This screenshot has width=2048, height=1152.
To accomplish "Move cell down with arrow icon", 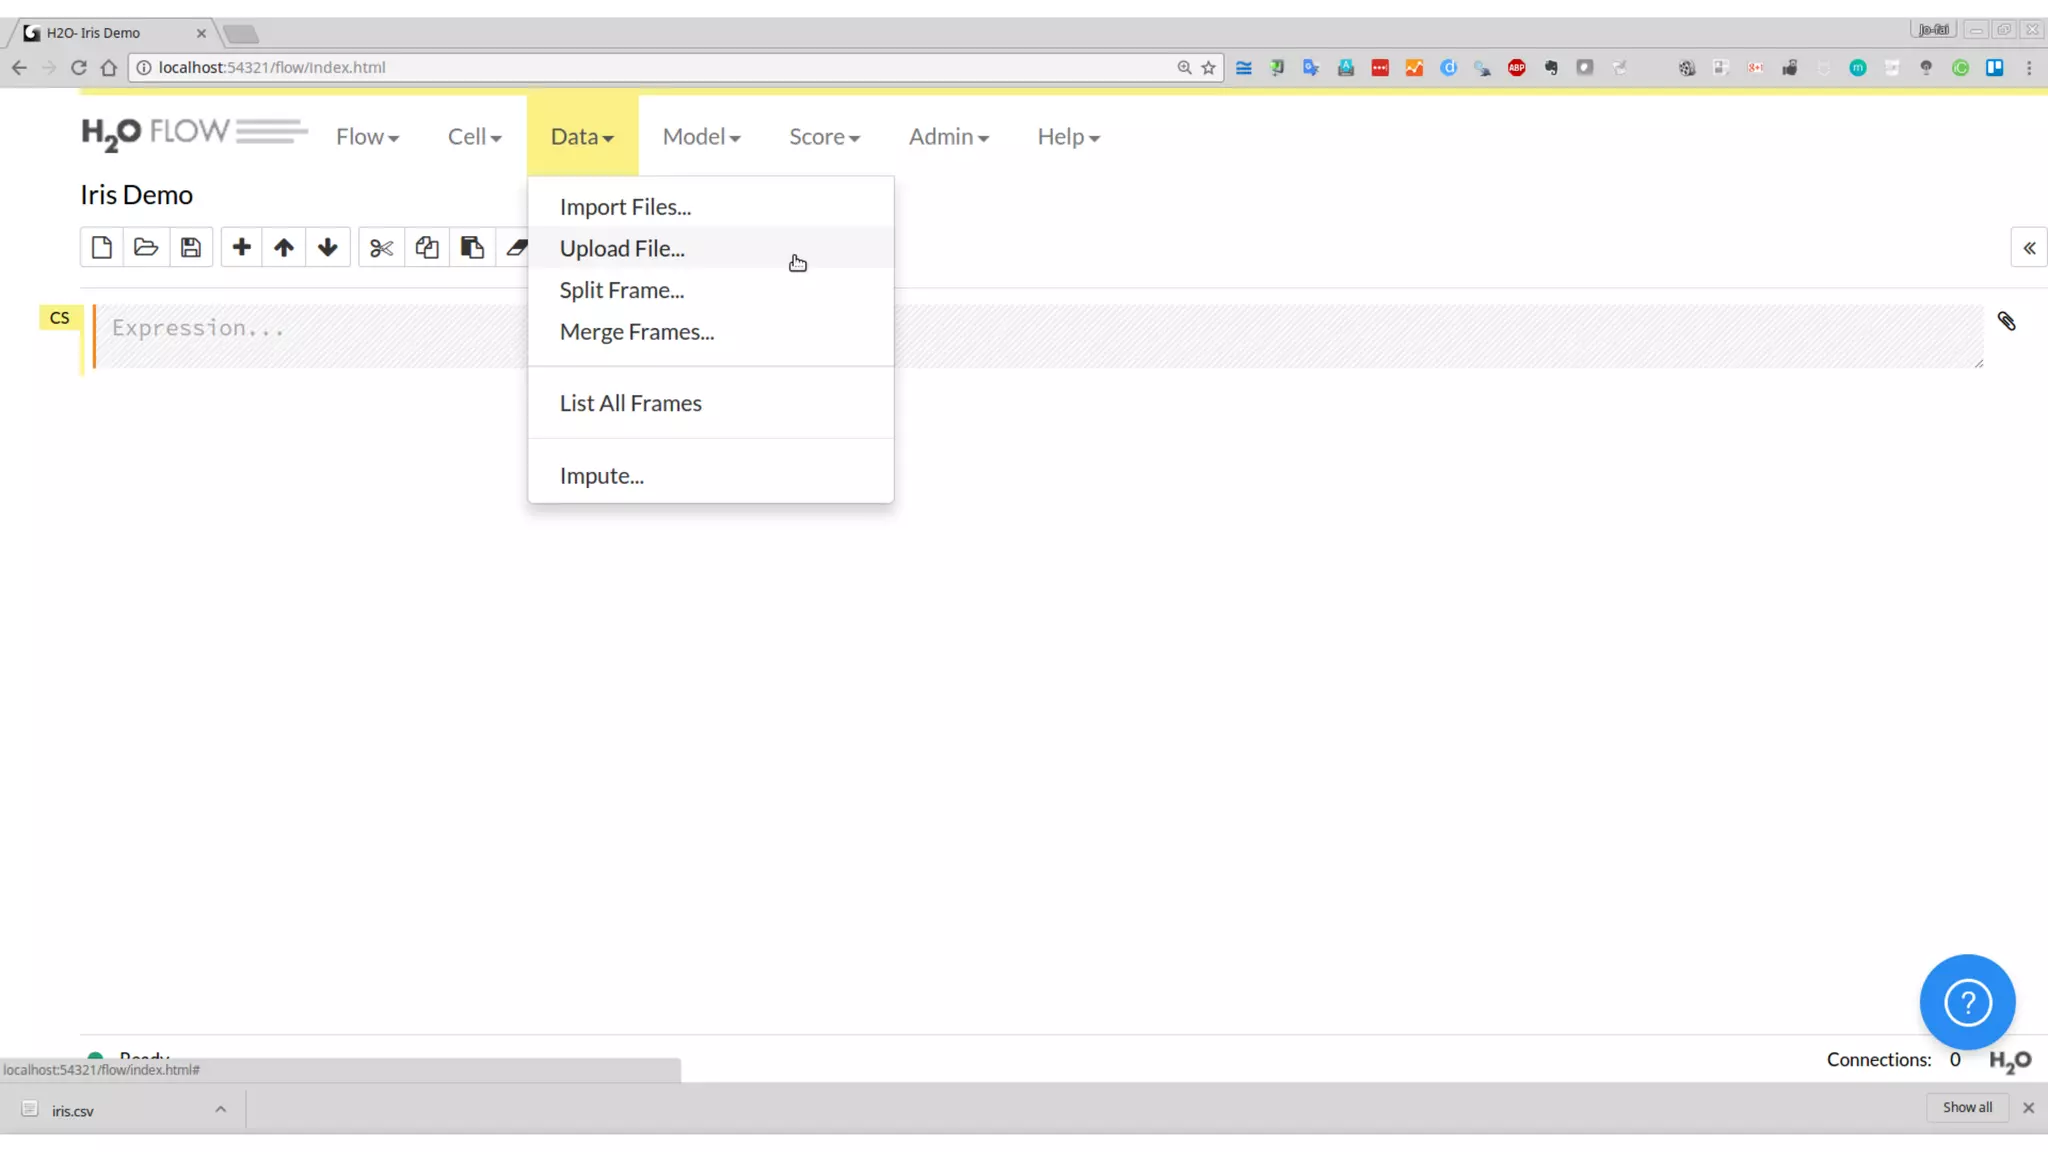I will 328,248.
